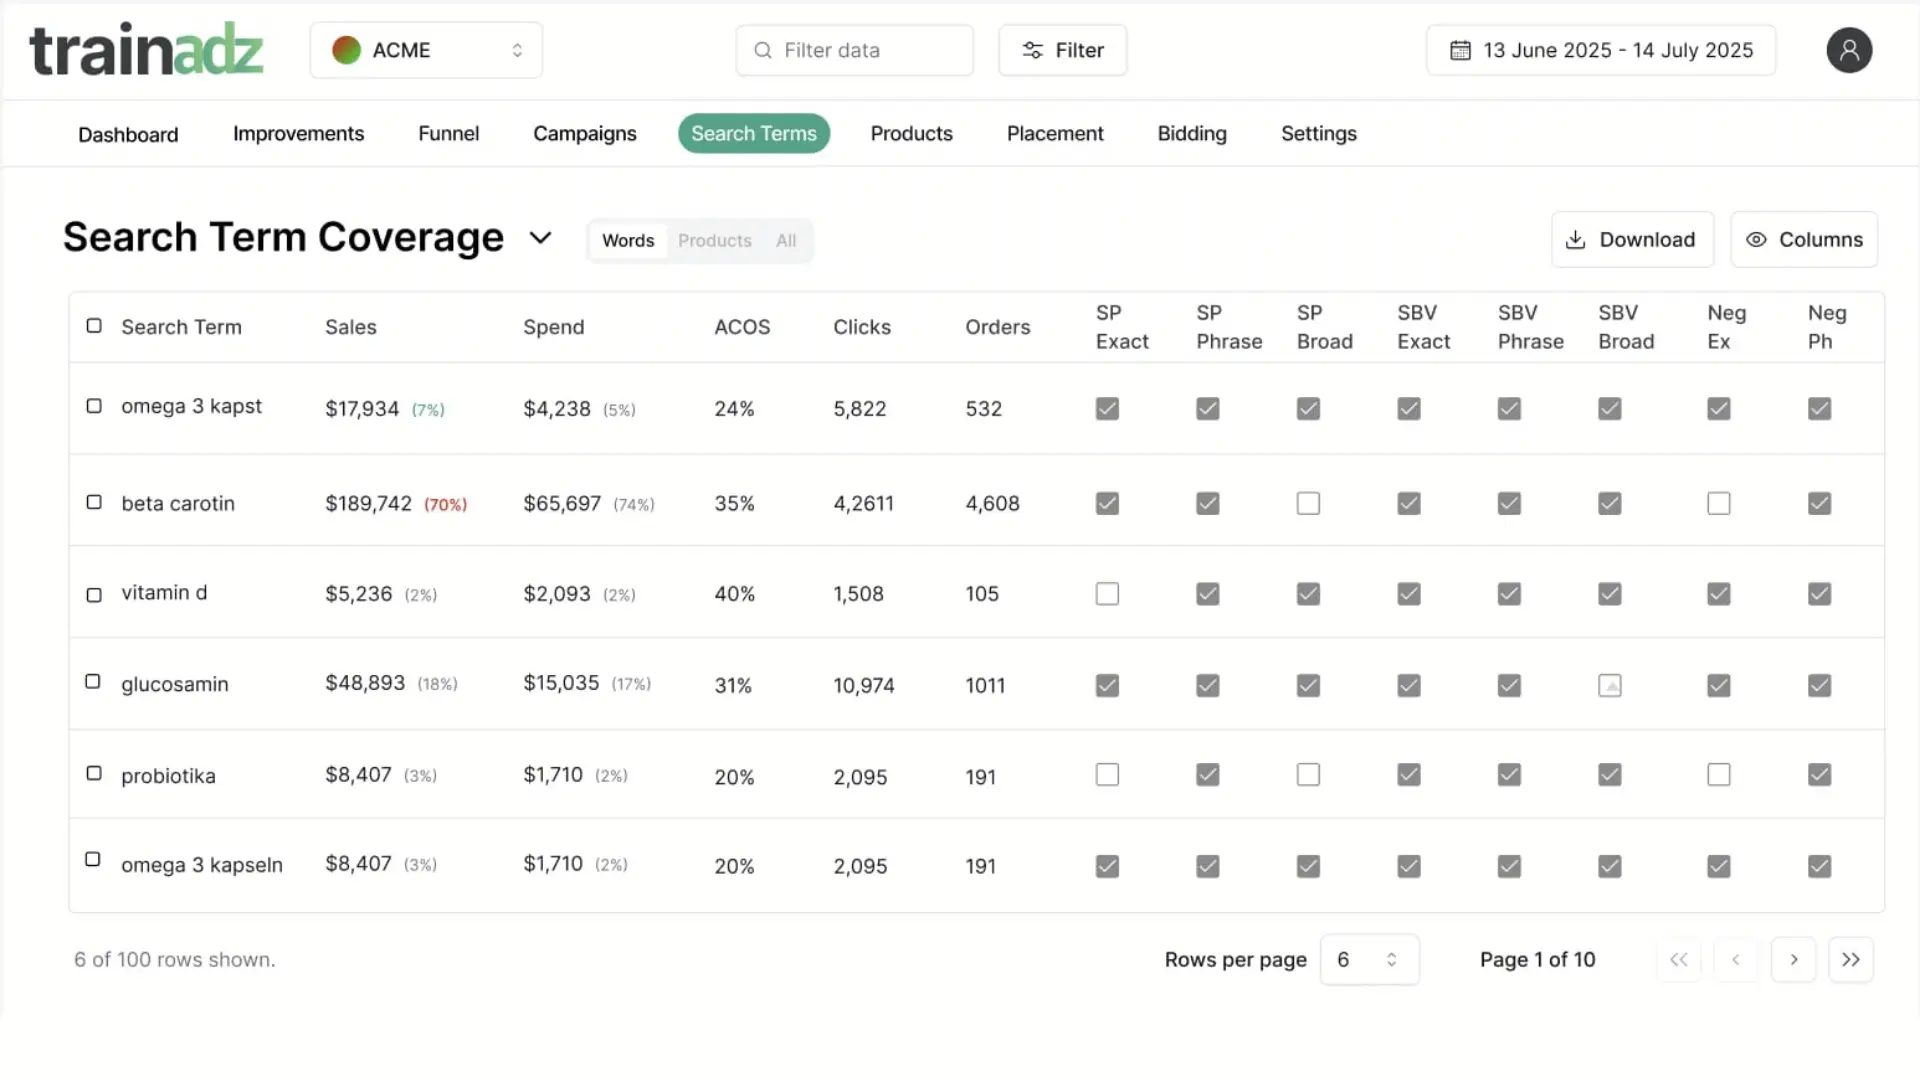Open the Bidding section
Screen dimensions: 1920x1080
click(1191, 133)
